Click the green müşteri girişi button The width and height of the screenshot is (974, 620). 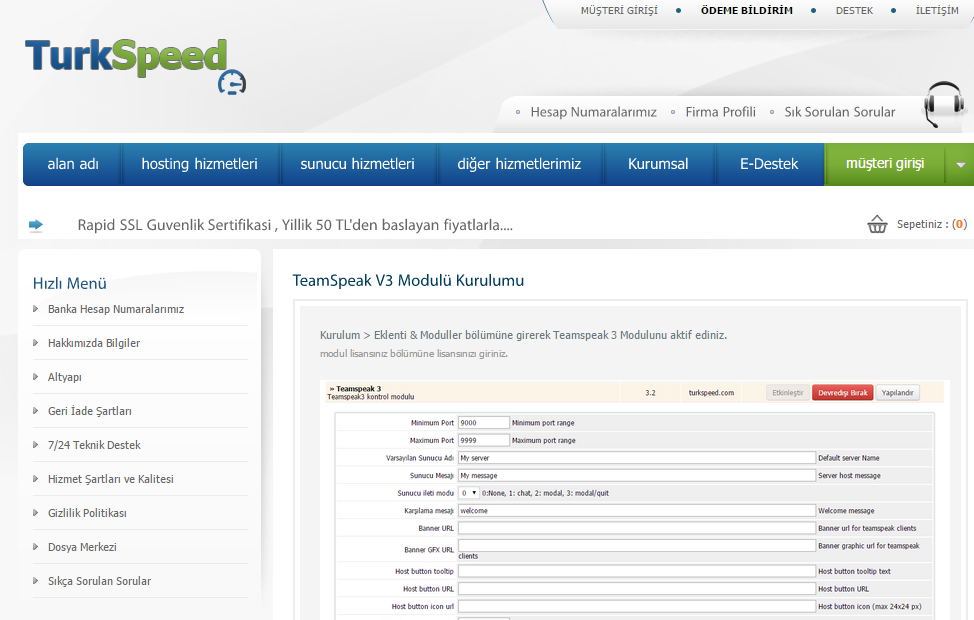[x=885, y=164]
